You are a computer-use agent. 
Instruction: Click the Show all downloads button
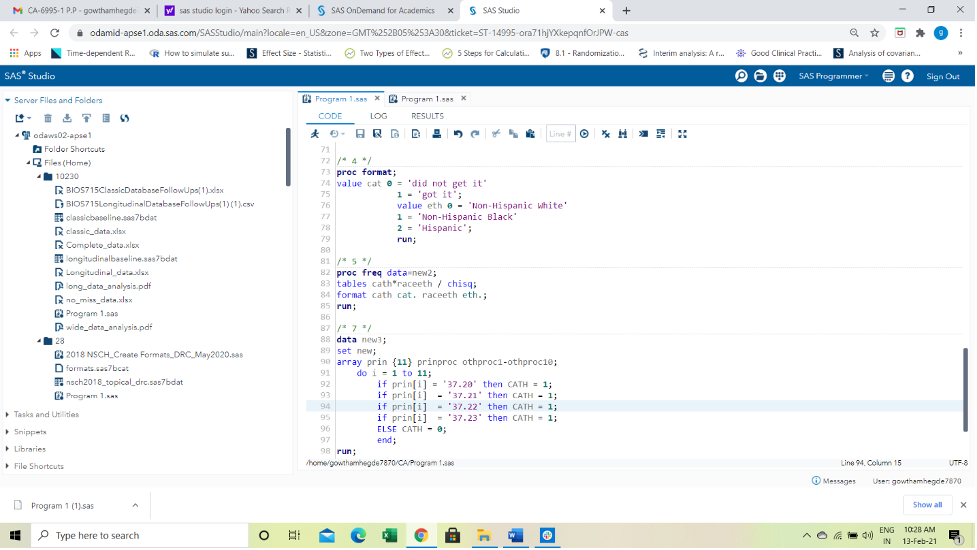927,505
